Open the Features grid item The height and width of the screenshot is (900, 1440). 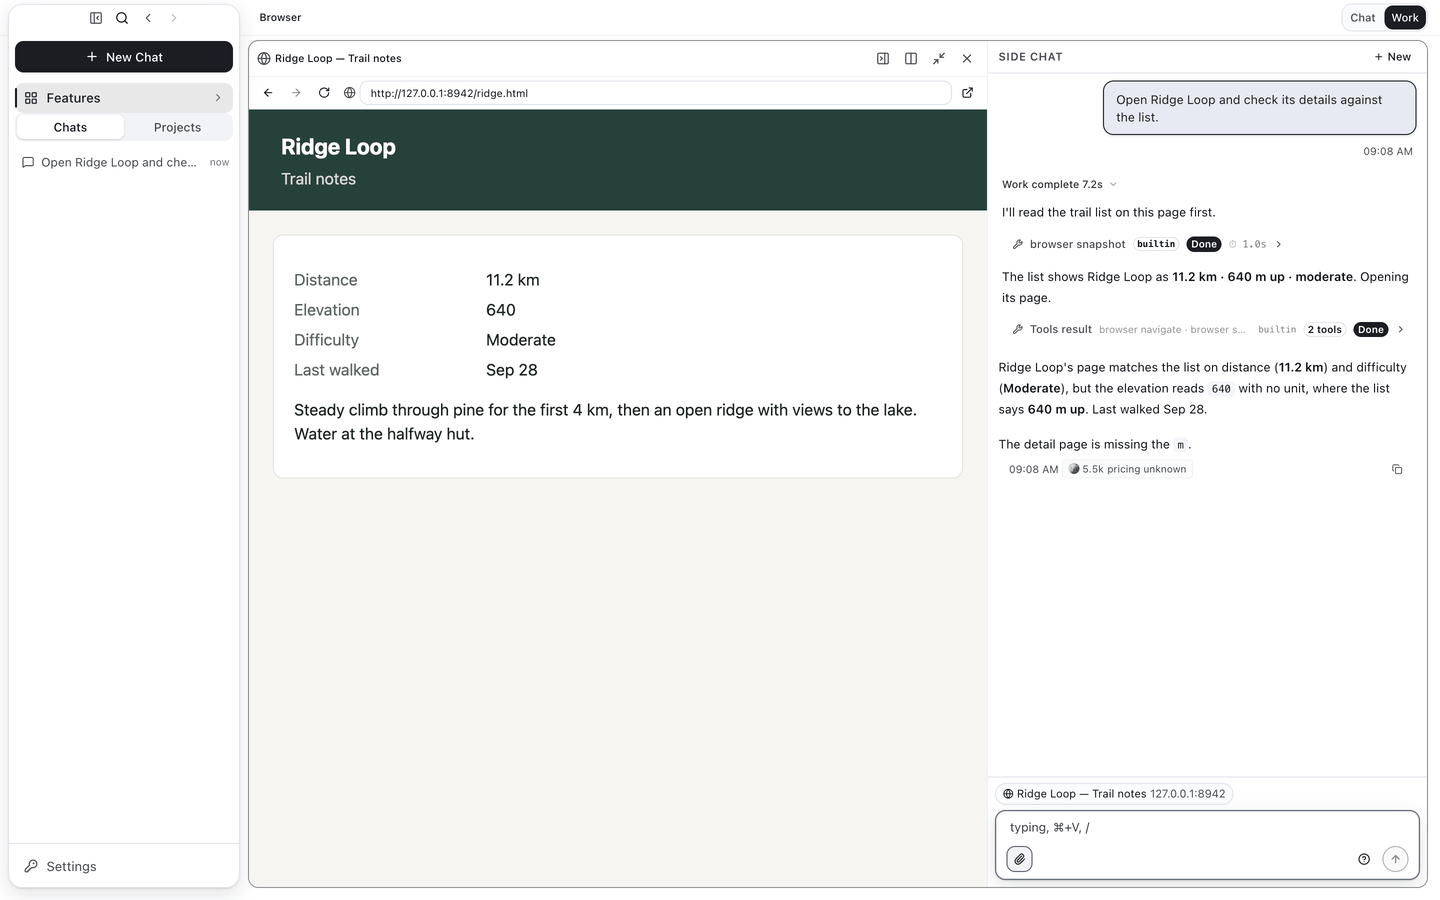point(124,98)
